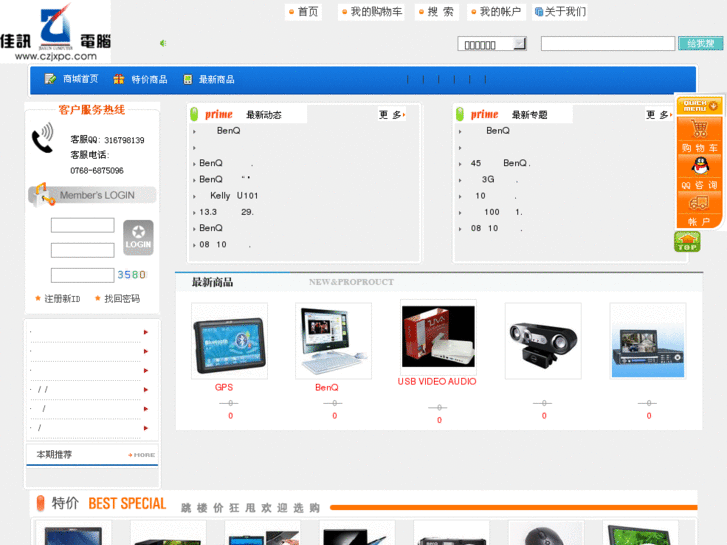Open 最新商品 in blue menu bar
Viewport: 727px width, 545px height.
(x=217, y=79)
